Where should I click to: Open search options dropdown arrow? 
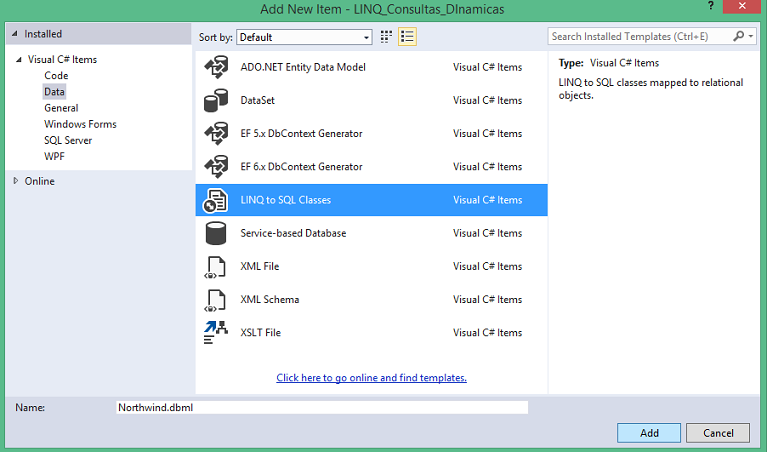point(751,36)
